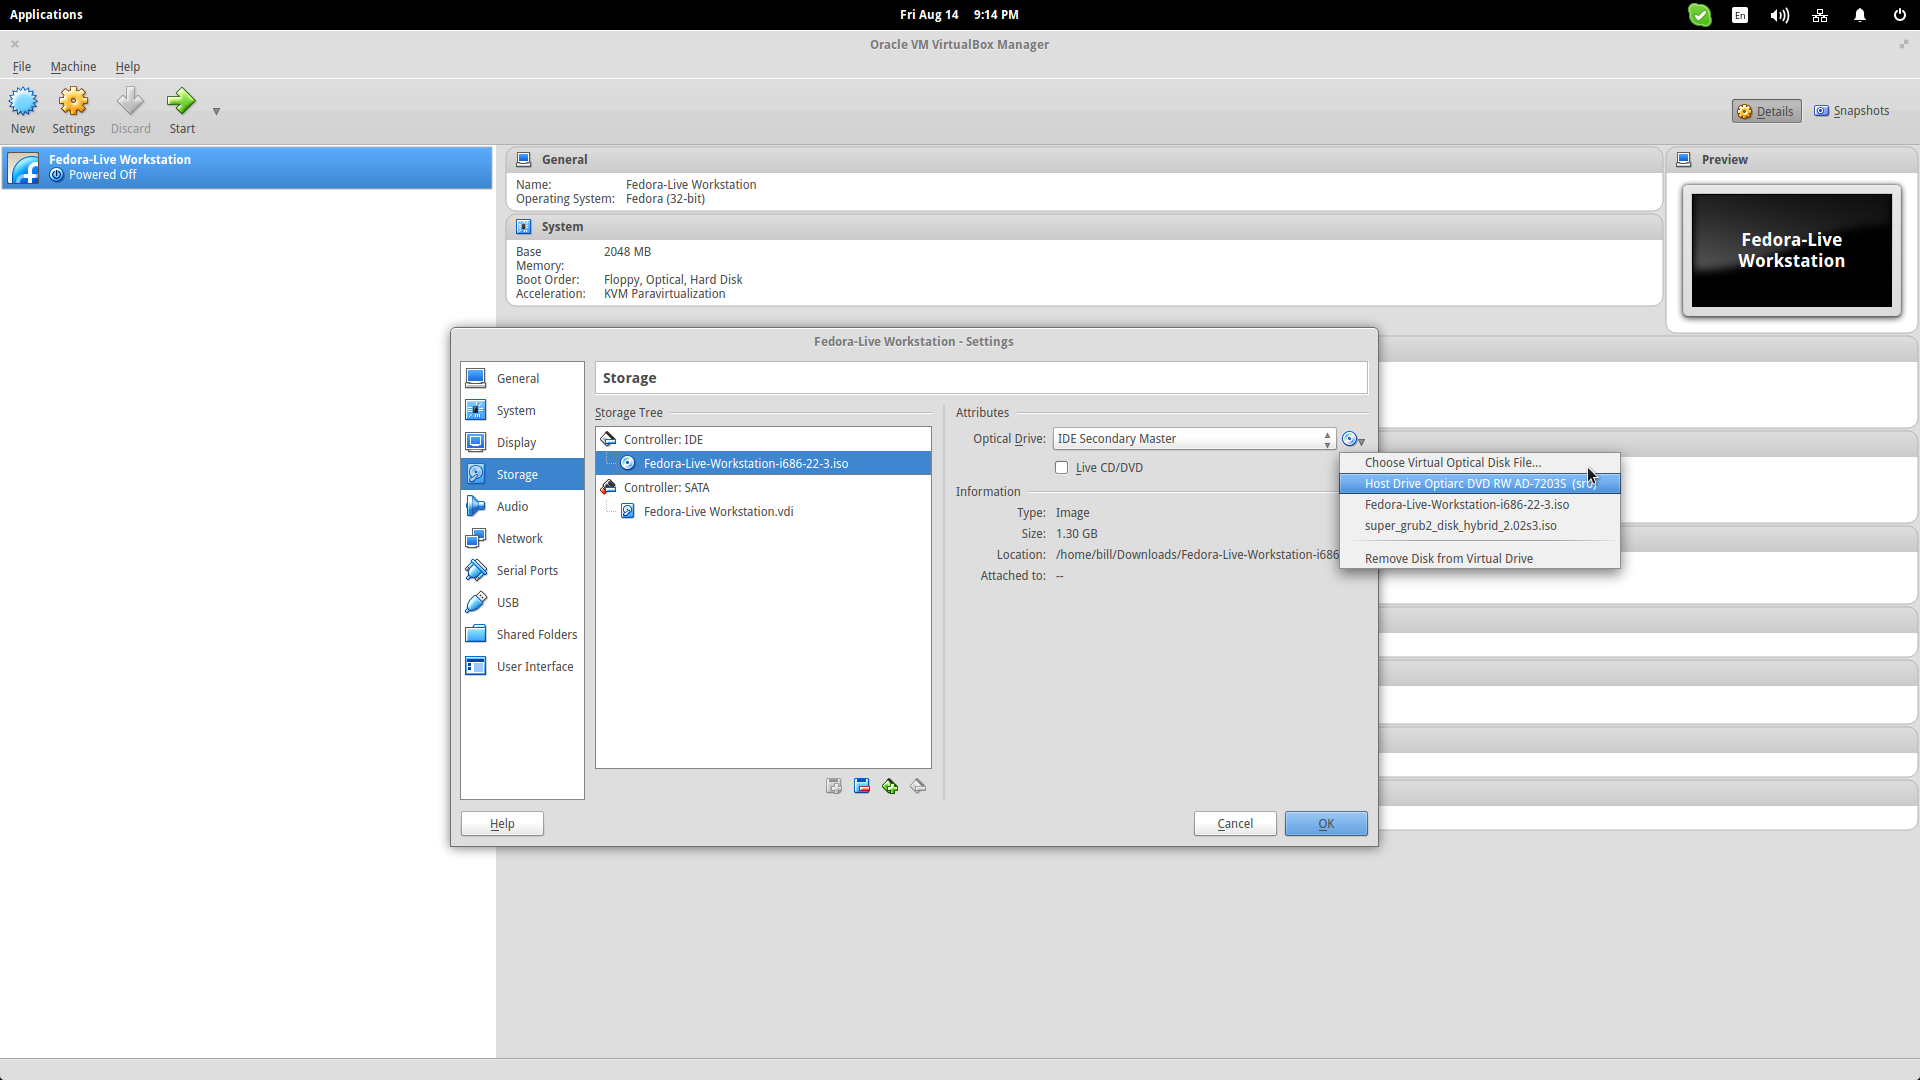Click the Fedora-Live Workstation preview thumbnail
The image size is (1920, 1080).
click(x=1791, y=250)
